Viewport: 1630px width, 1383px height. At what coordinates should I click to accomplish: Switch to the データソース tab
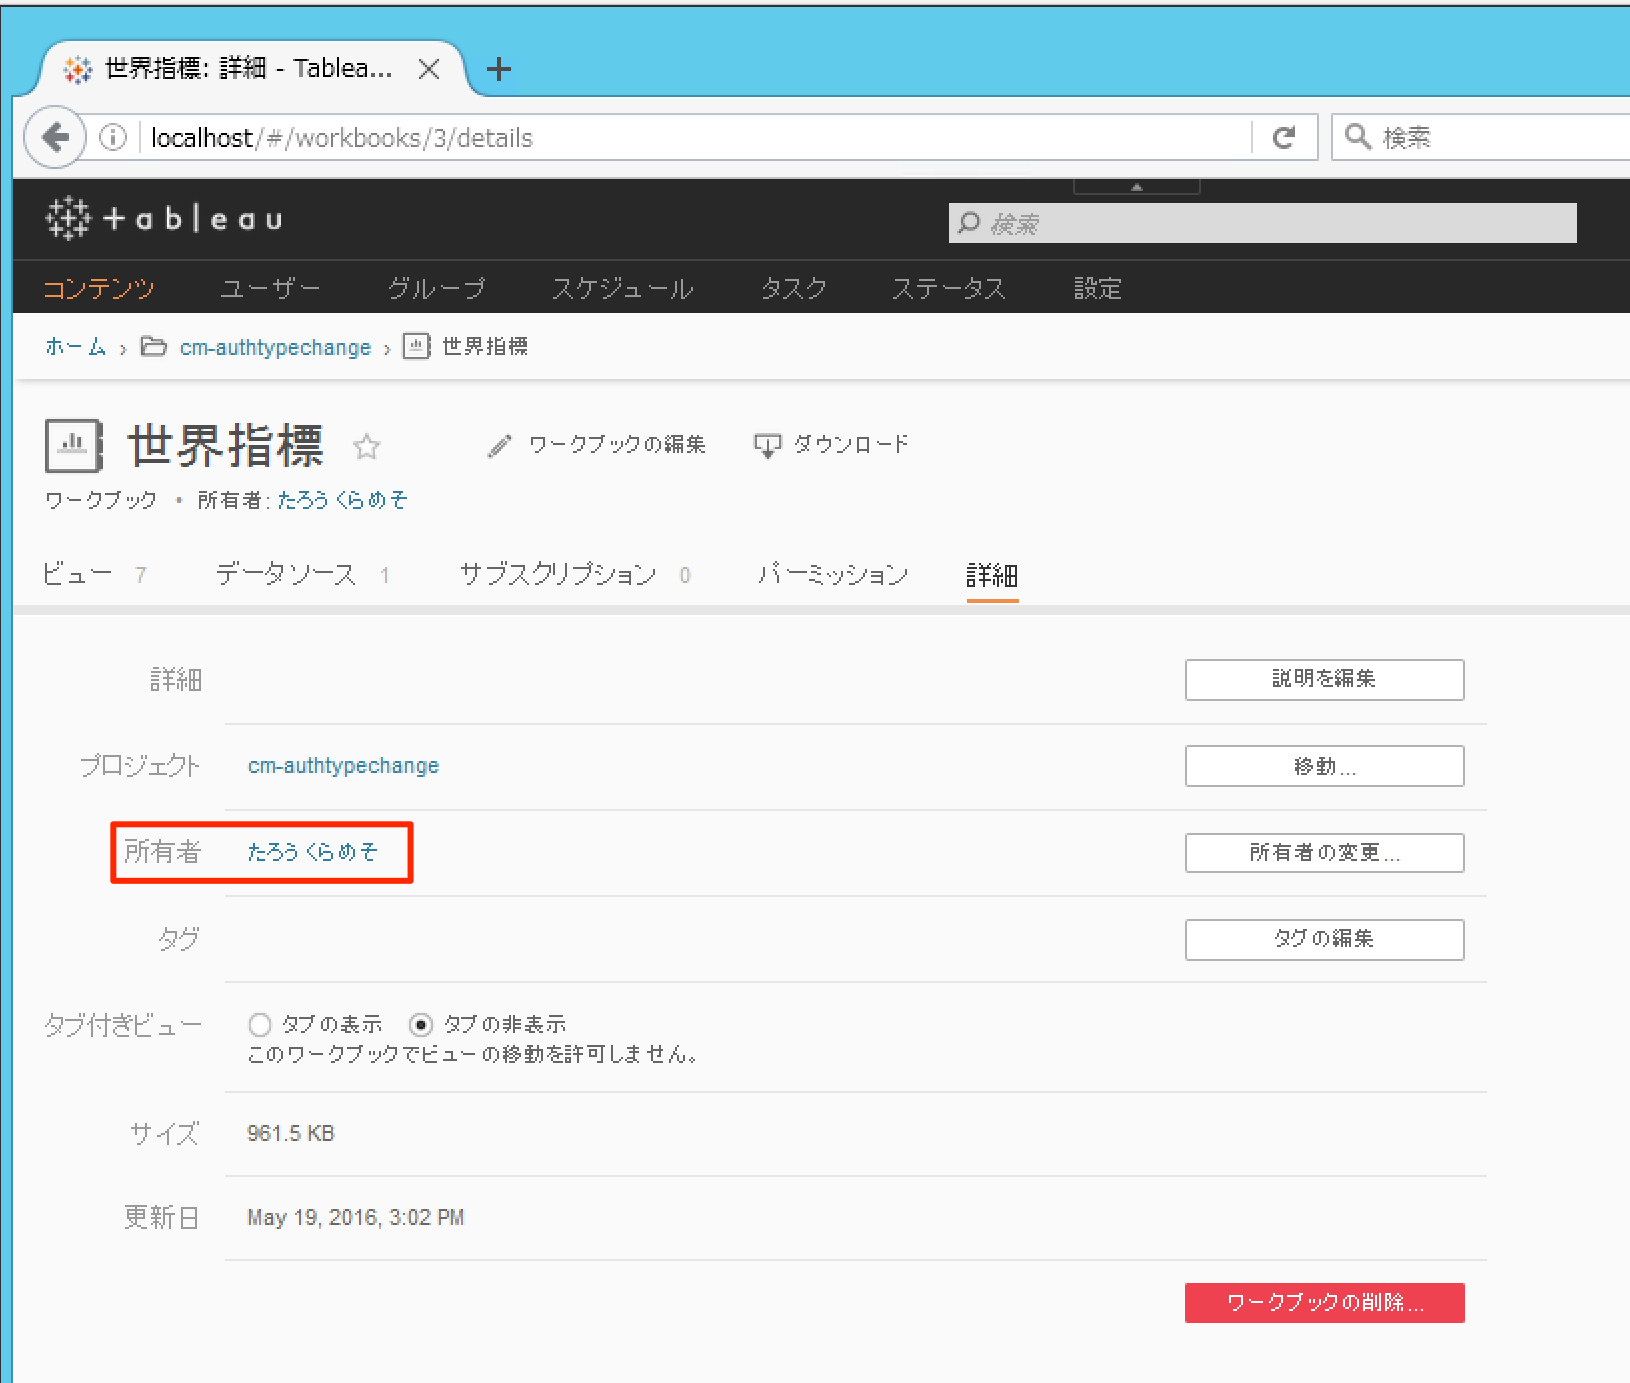click(286, 575)
